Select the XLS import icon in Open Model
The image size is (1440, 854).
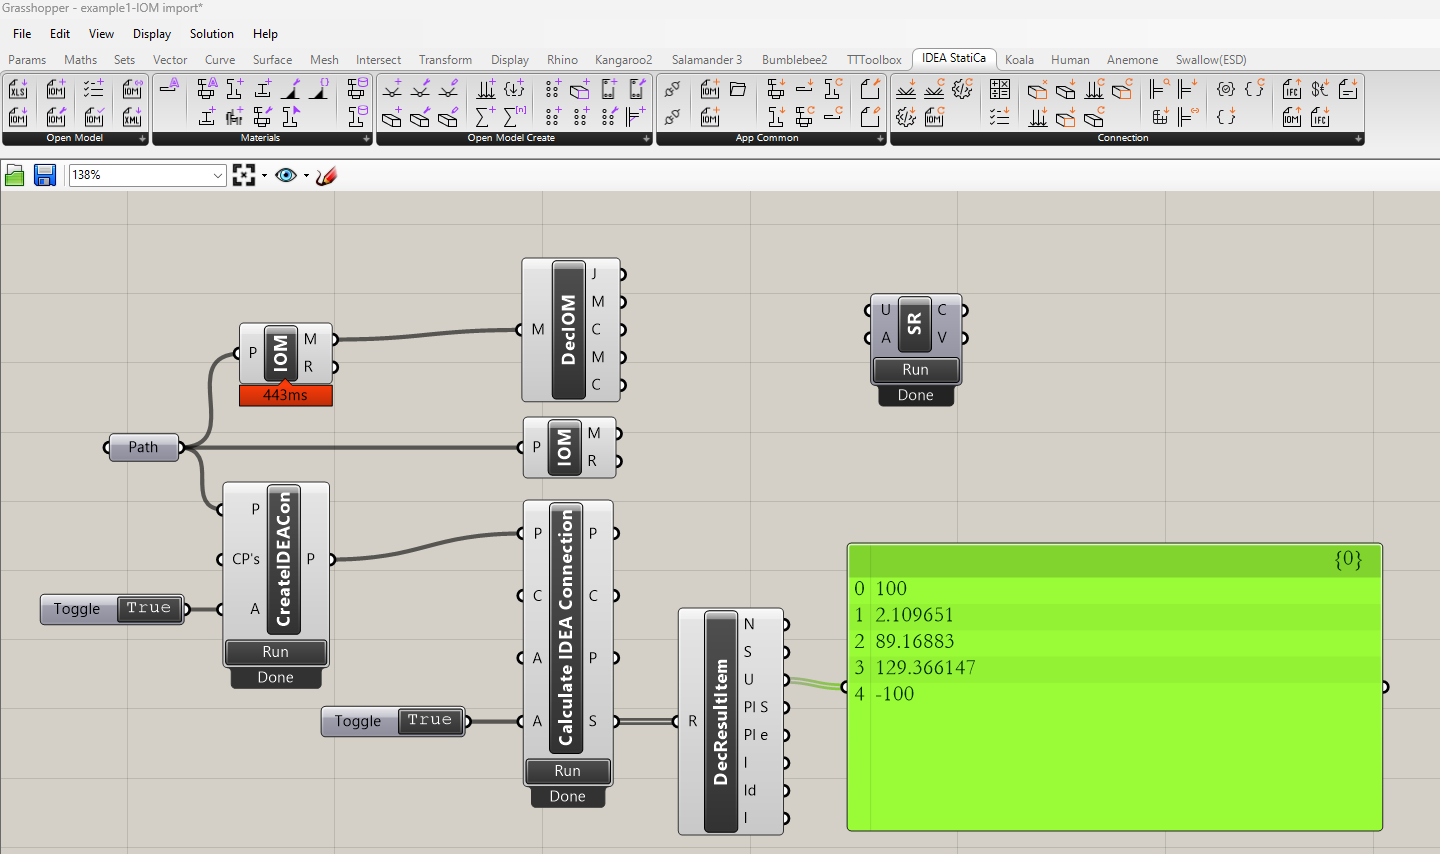[x=17, y=90]
